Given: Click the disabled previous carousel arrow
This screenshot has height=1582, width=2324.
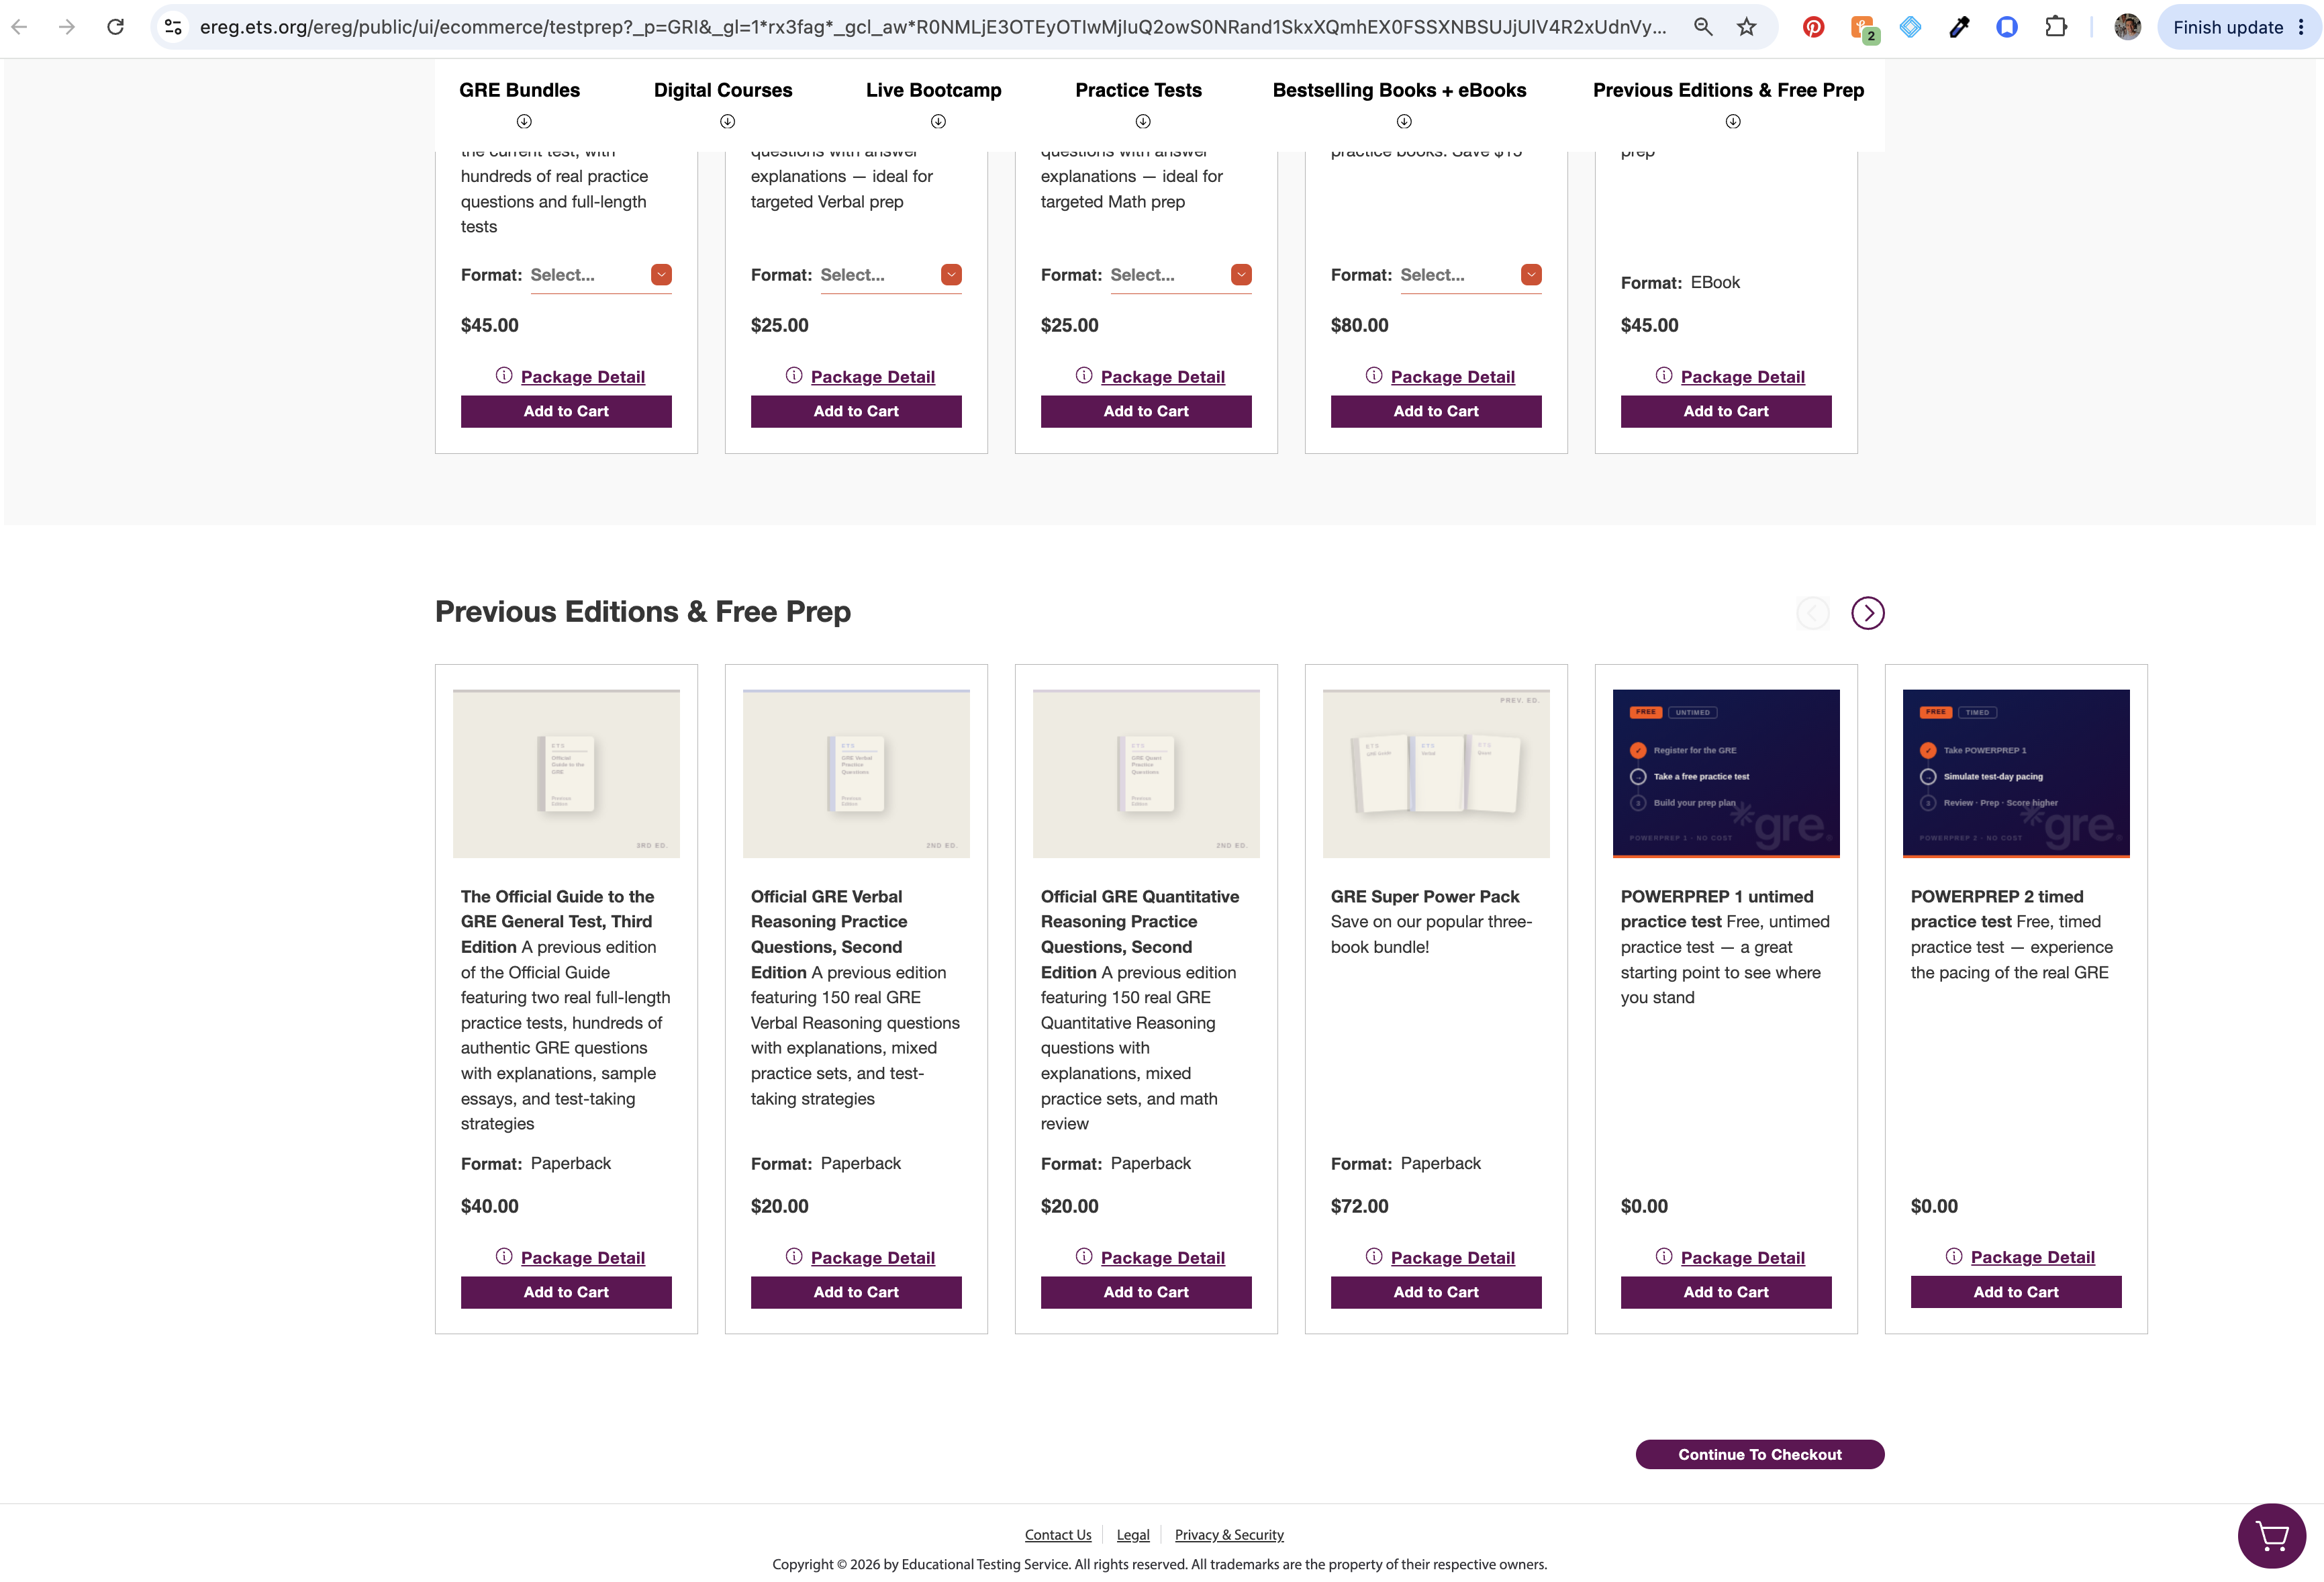Looking at the screenshot, I should click(1813, 612).
